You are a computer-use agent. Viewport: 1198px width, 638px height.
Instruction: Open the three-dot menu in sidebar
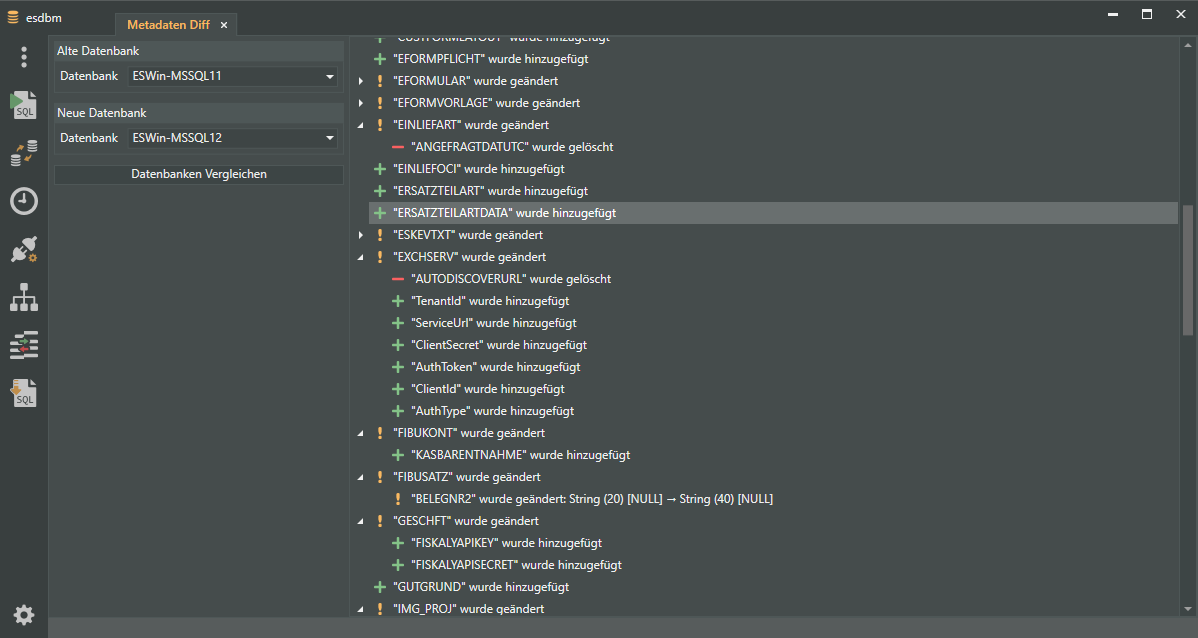(24, 57)
